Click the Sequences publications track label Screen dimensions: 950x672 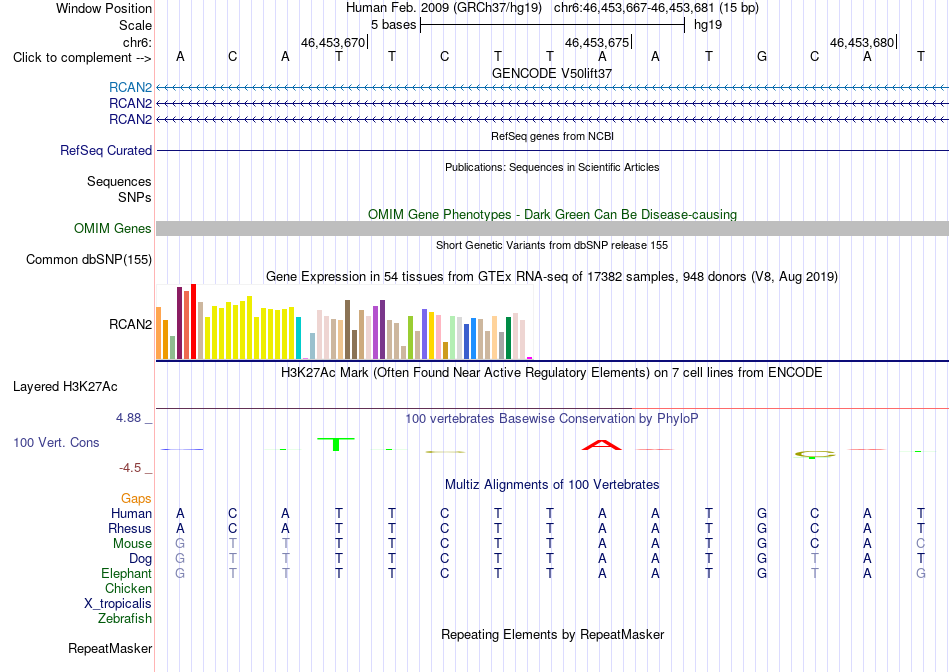pos(119,181)
